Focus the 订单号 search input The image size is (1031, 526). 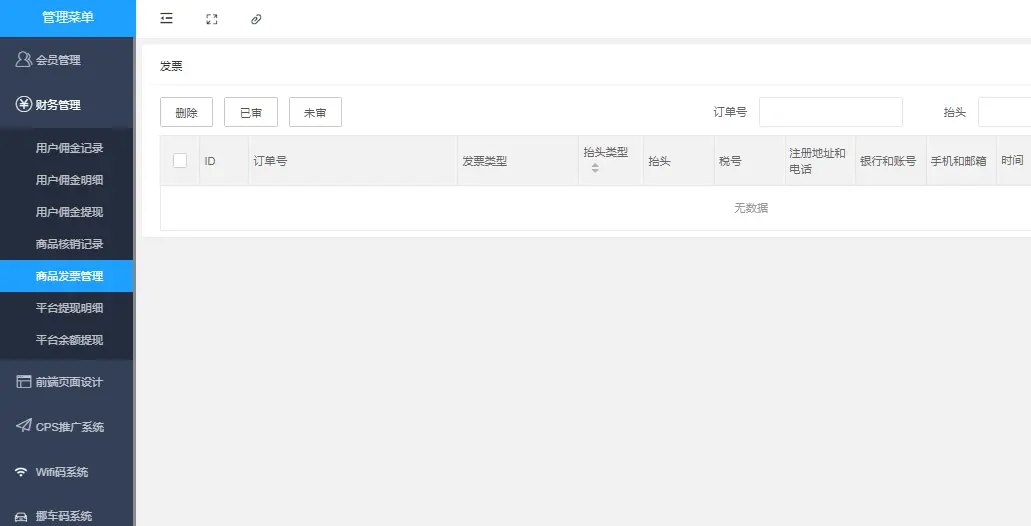tap(830, 112)
